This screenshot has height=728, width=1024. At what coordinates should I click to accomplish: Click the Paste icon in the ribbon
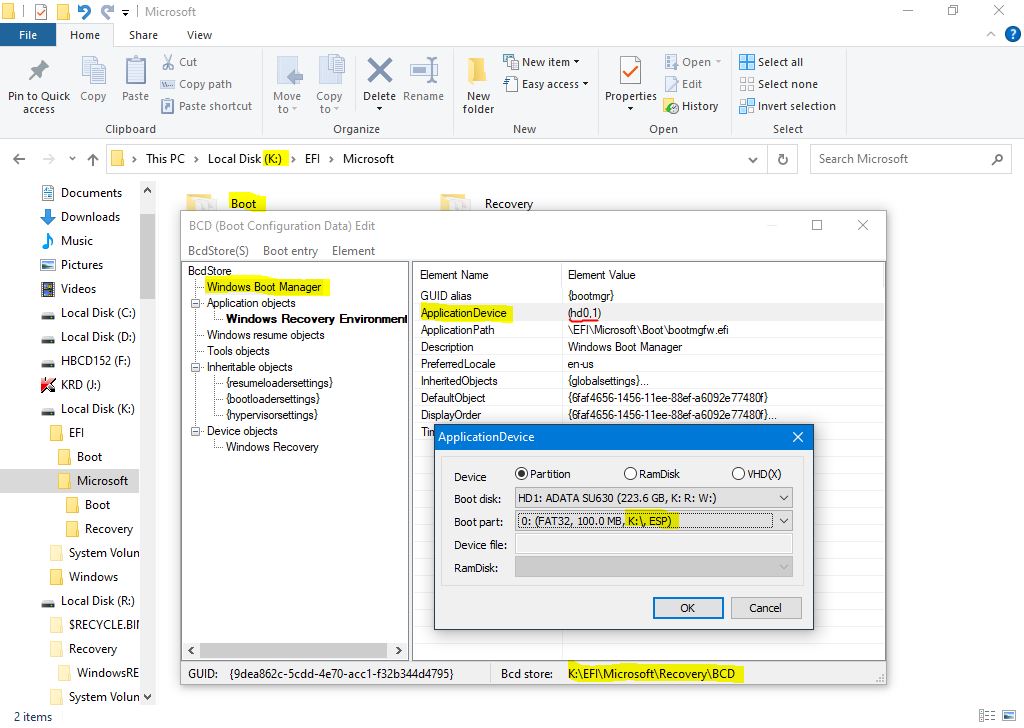(x=135, y=73)
